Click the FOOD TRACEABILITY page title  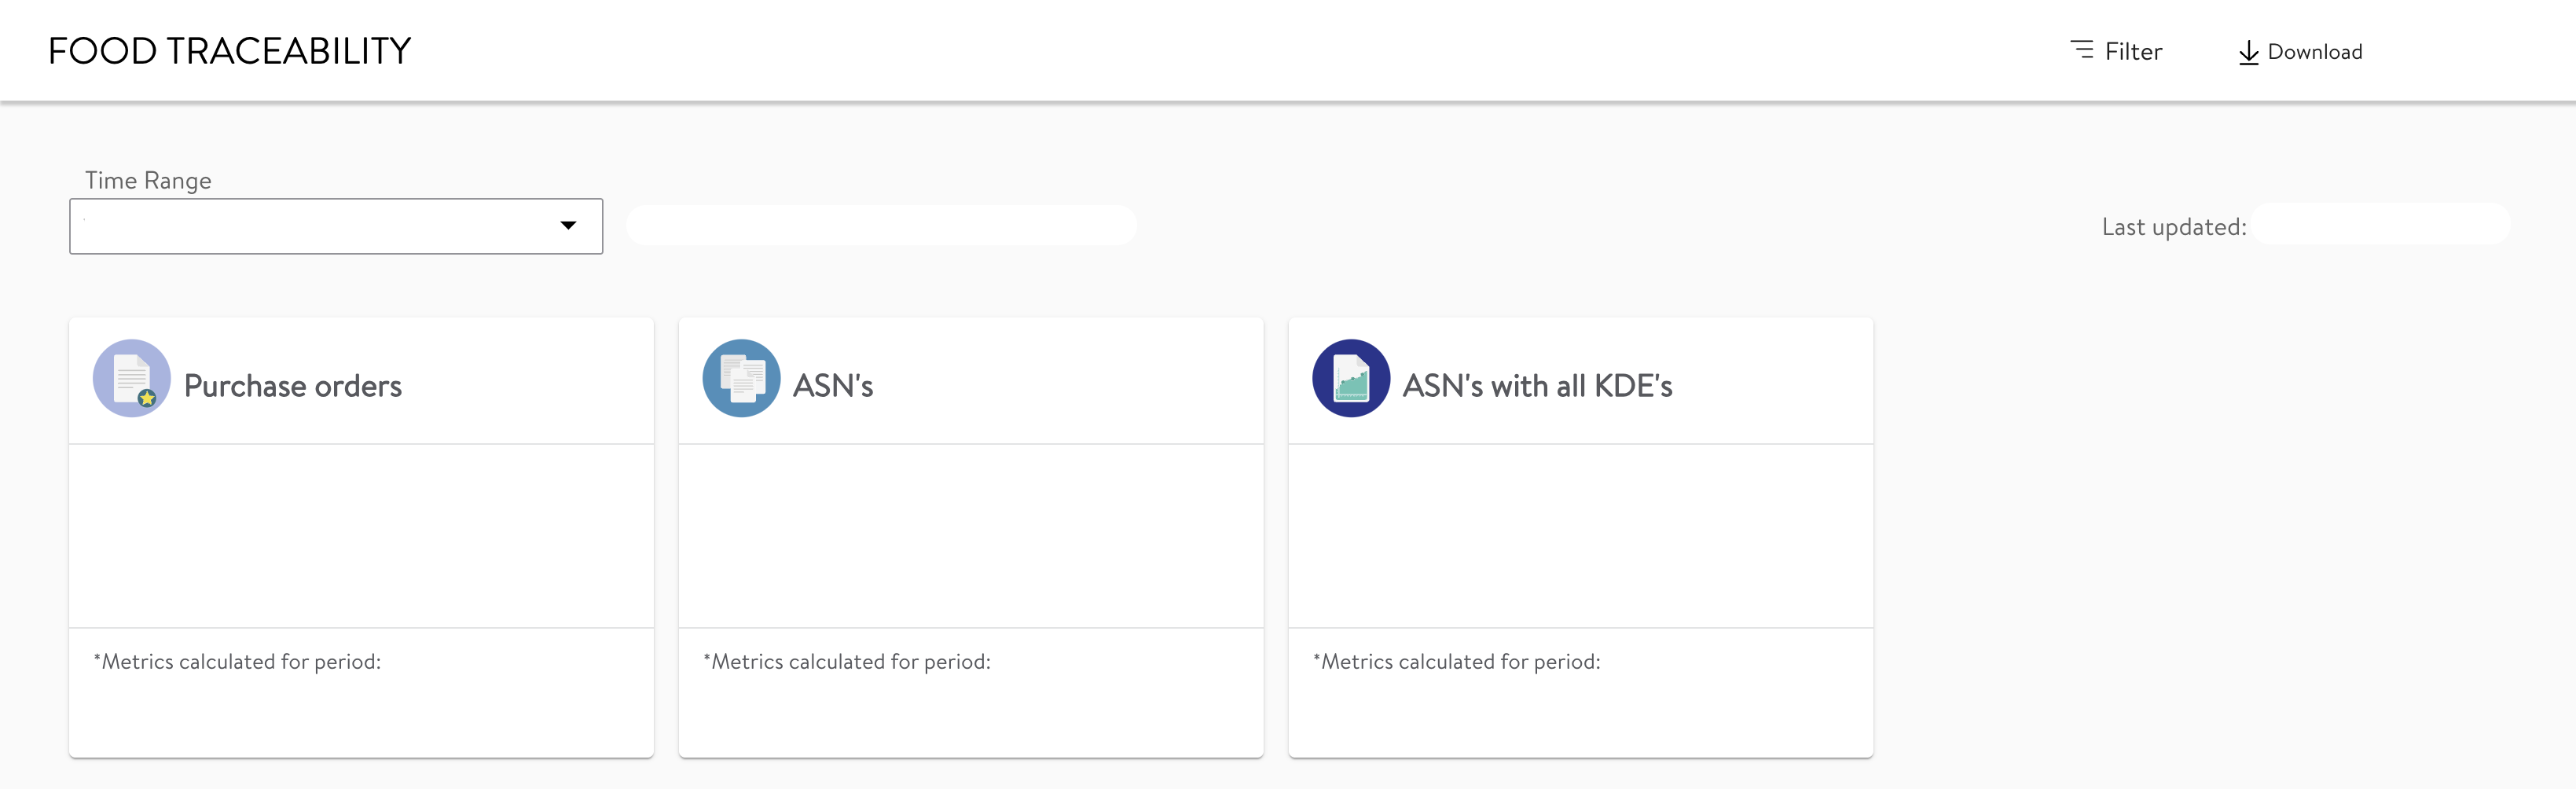tap(230, 51)
